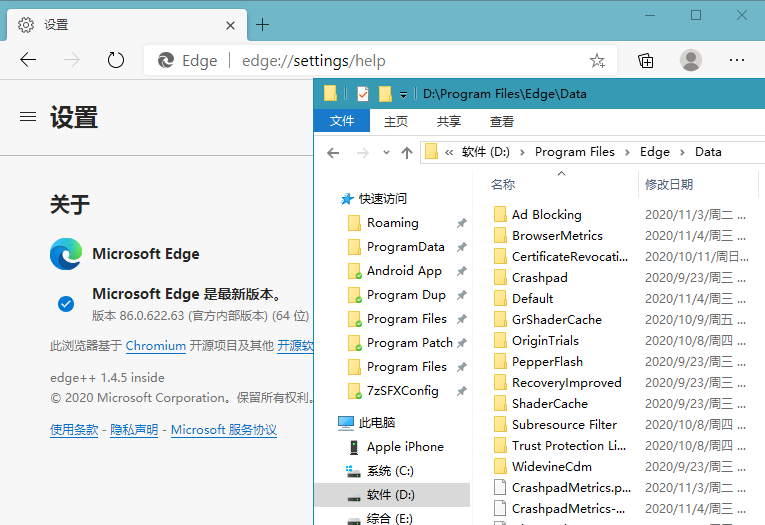Open the Explorer recent locations dropdown

(x=386, y=153)
